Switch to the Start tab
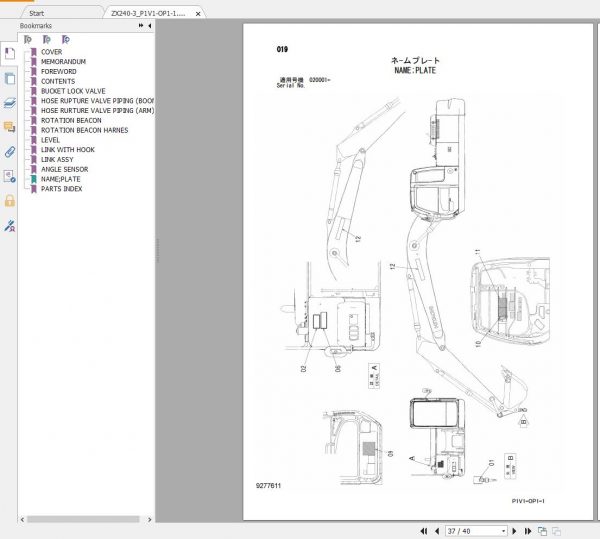This screenshot has height=539, width=600. pos(37,13)
